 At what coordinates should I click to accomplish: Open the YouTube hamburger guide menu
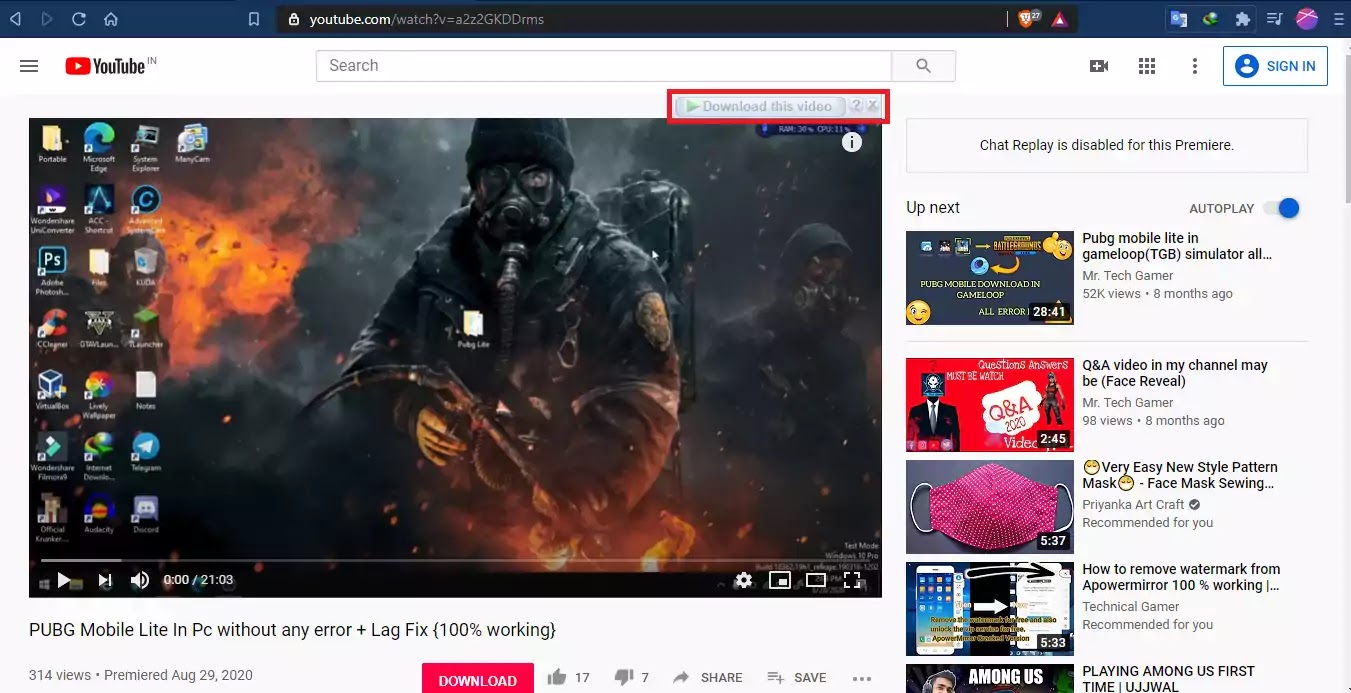[x=29, y=66]
